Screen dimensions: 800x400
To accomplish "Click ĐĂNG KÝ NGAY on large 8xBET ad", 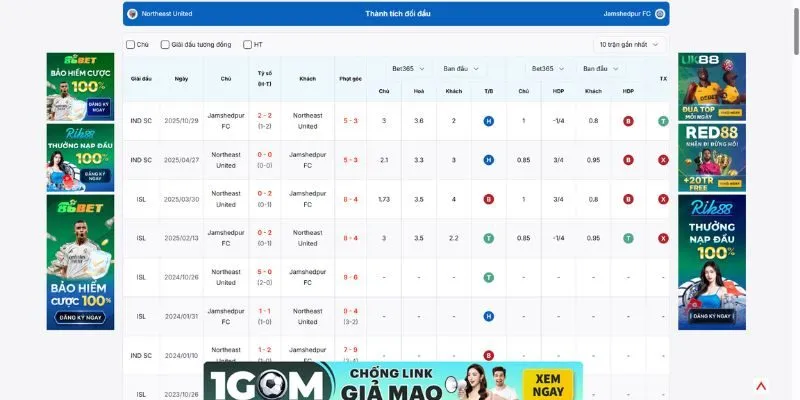I will [80, 317].
